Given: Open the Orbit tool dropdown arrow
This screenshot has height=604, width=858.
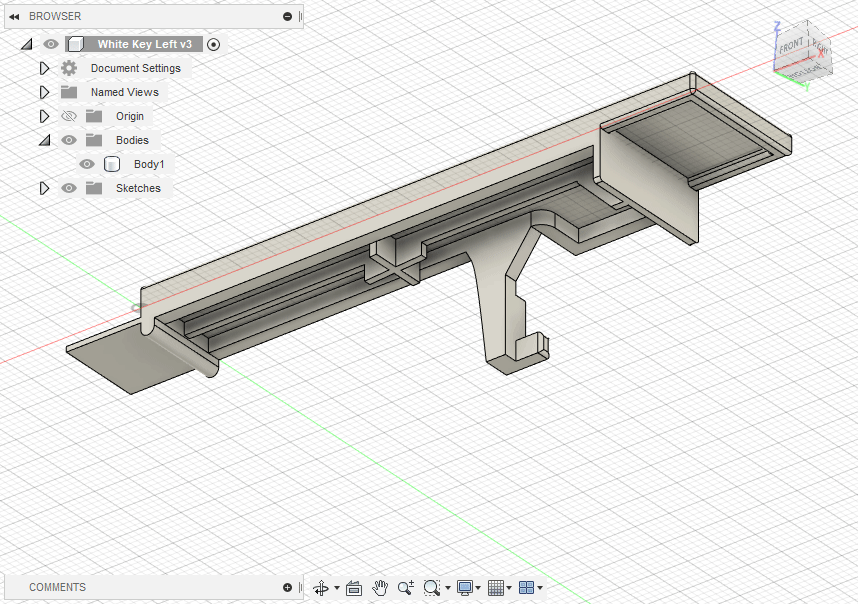Looking at the screenshot, I should [337, 588].
